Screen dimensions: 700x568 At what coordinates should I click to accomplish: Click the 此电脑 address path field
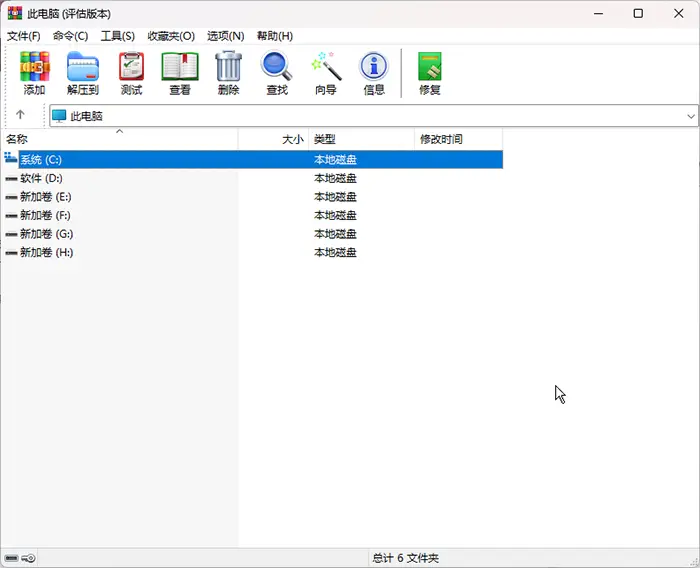[x=374, y=116]
